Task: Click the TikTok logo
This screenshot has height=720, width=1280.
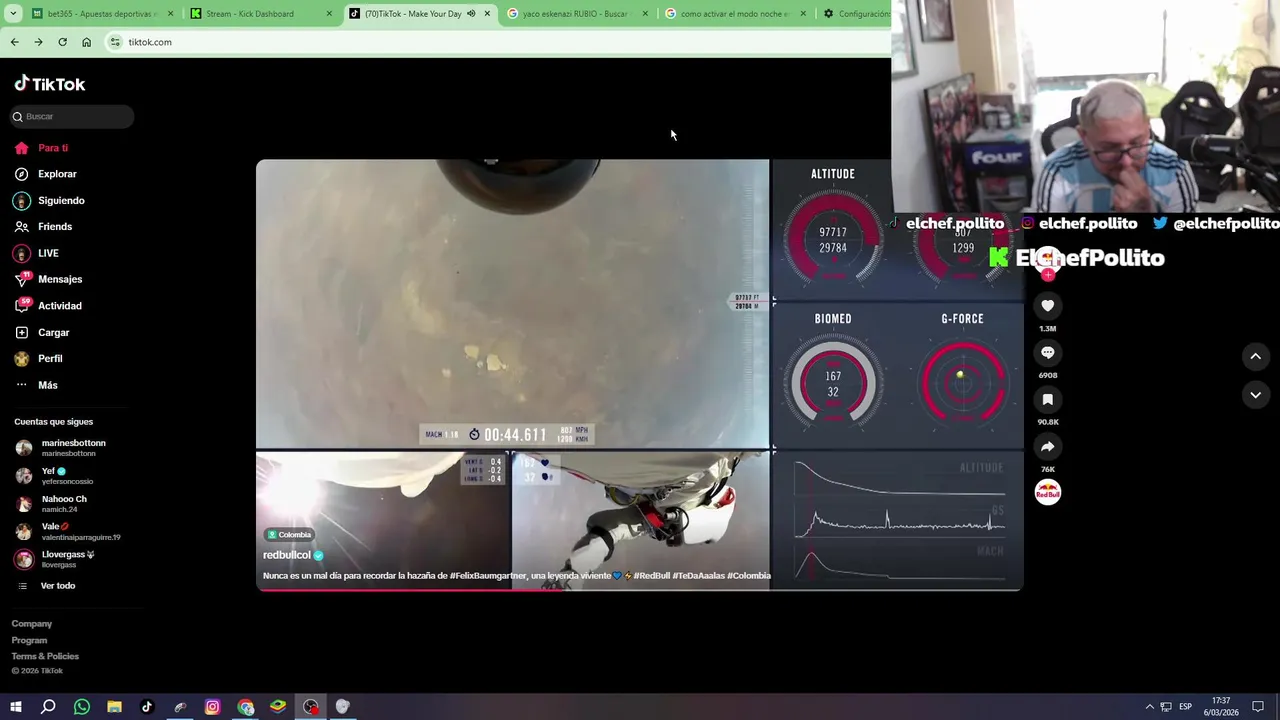Action: click(50, 84)
